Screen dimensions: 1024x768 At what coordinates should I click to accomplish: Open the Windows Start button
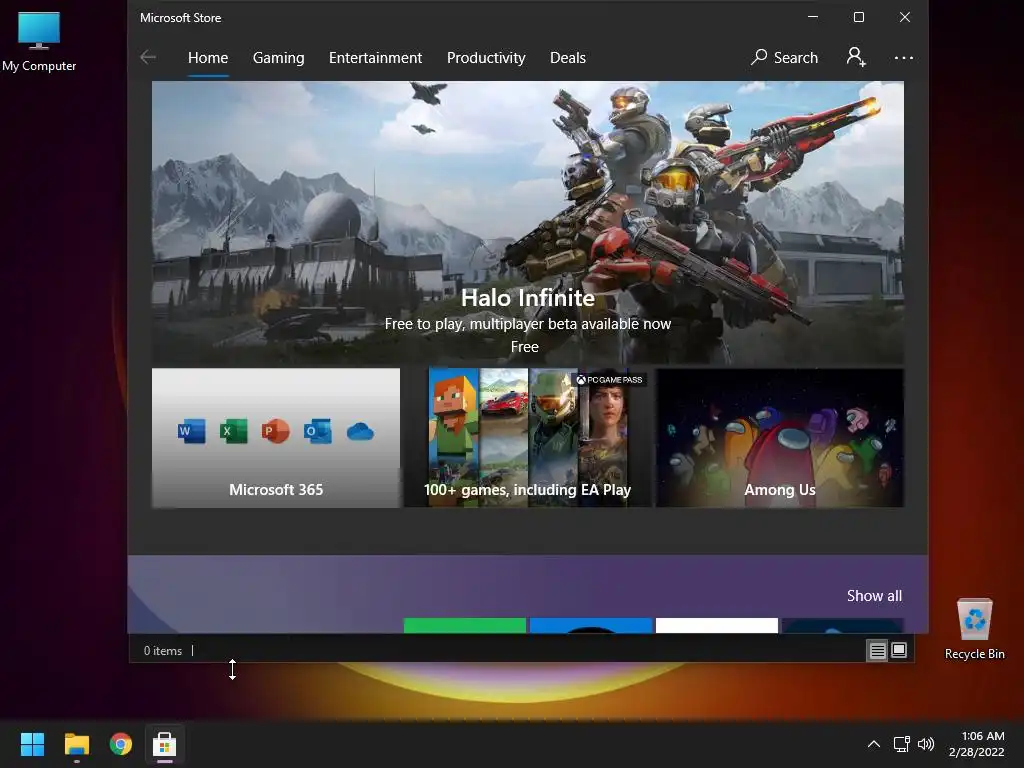(x=32, y=744)
